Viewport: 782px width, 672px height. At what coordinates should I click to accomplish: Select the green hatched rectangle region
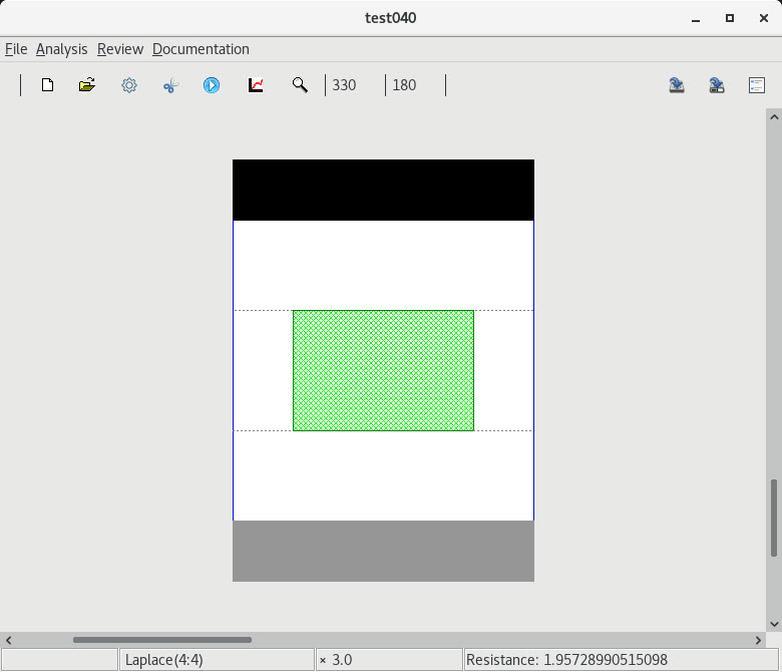(383, 370)
